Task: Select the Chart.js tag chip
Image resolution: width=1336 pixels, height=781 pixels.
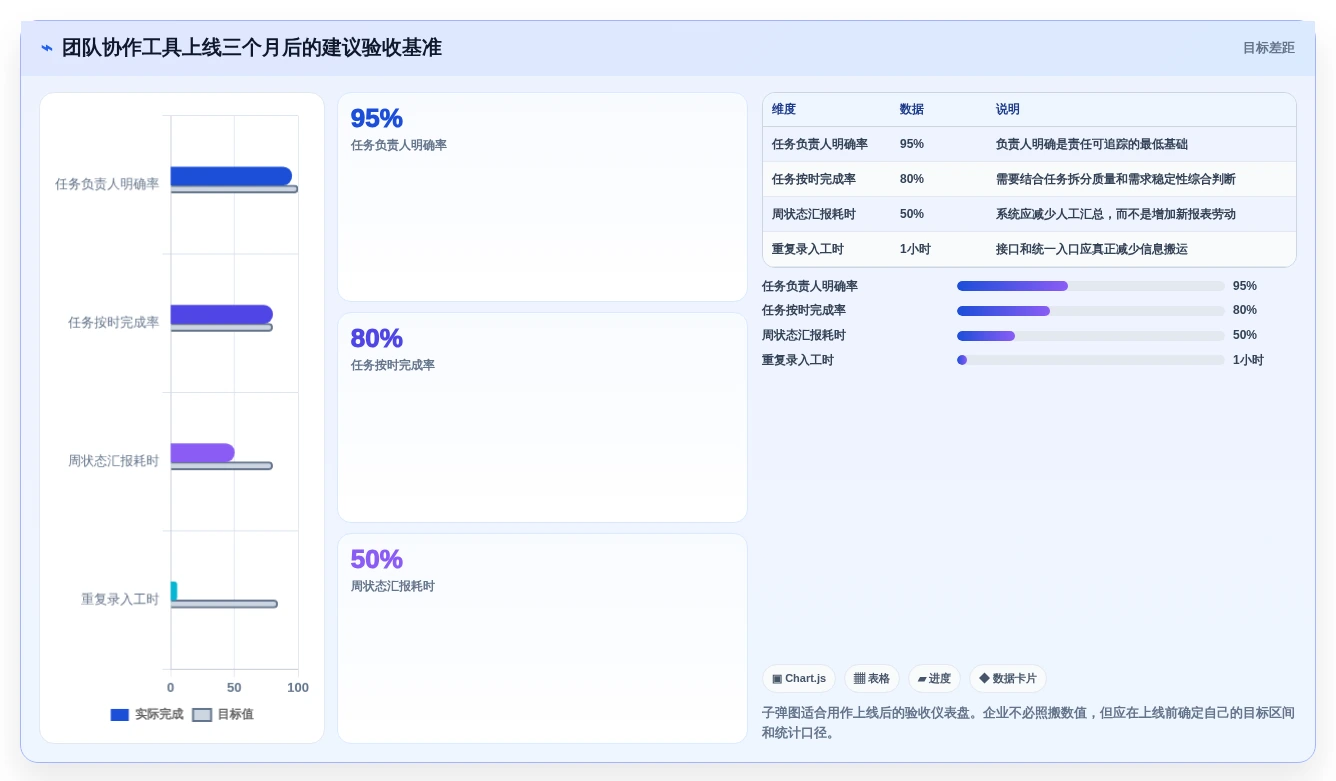Action: pyautogui.click(x=798, y=679)
